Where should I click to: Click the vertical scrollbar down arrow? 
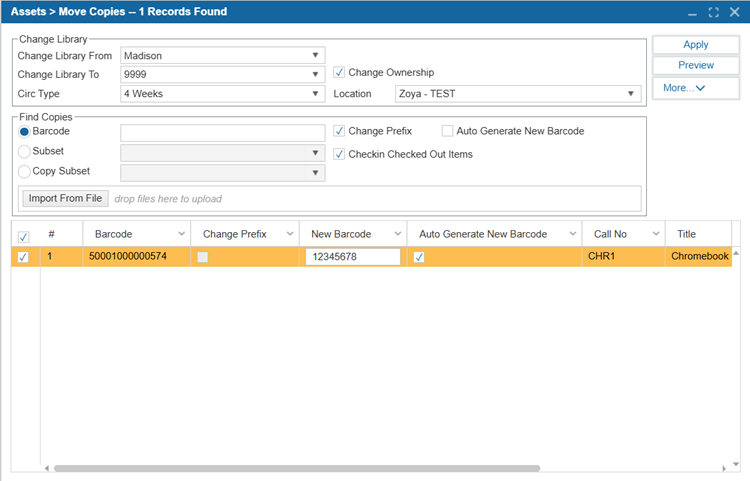(736, 464)
